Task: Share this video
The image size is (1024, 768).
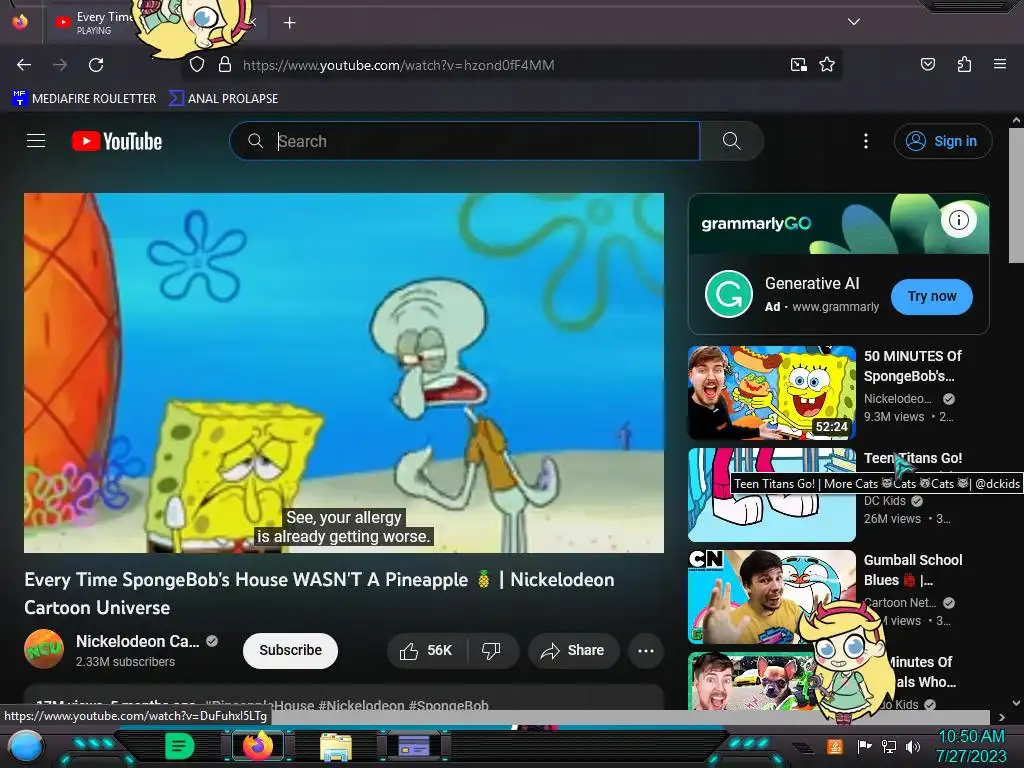Action: (x=573, y=650)
